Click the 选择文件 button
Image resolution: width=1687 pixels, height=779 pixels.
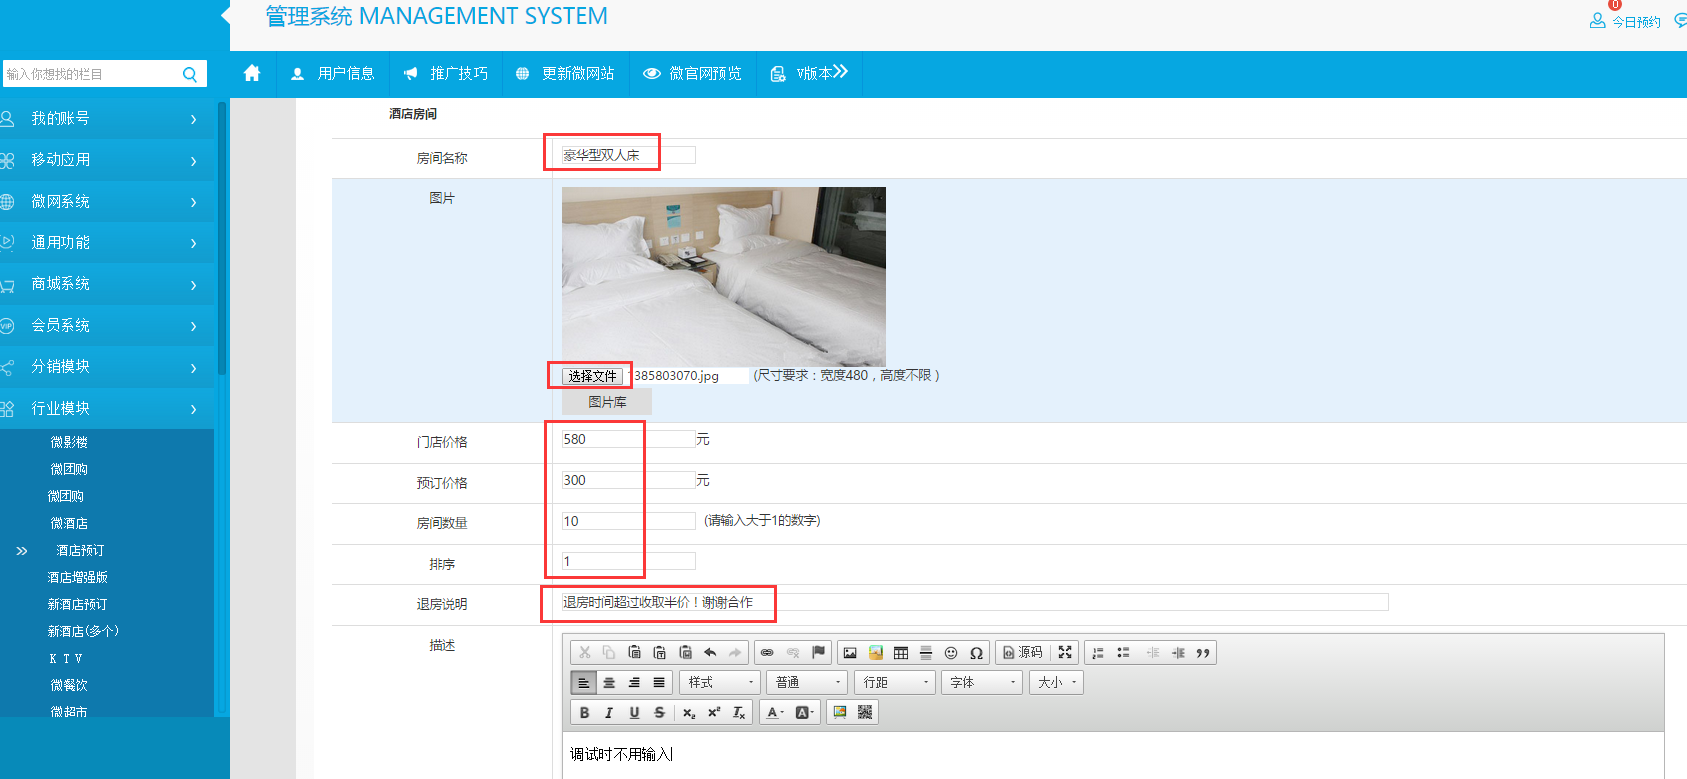point(592,376)
